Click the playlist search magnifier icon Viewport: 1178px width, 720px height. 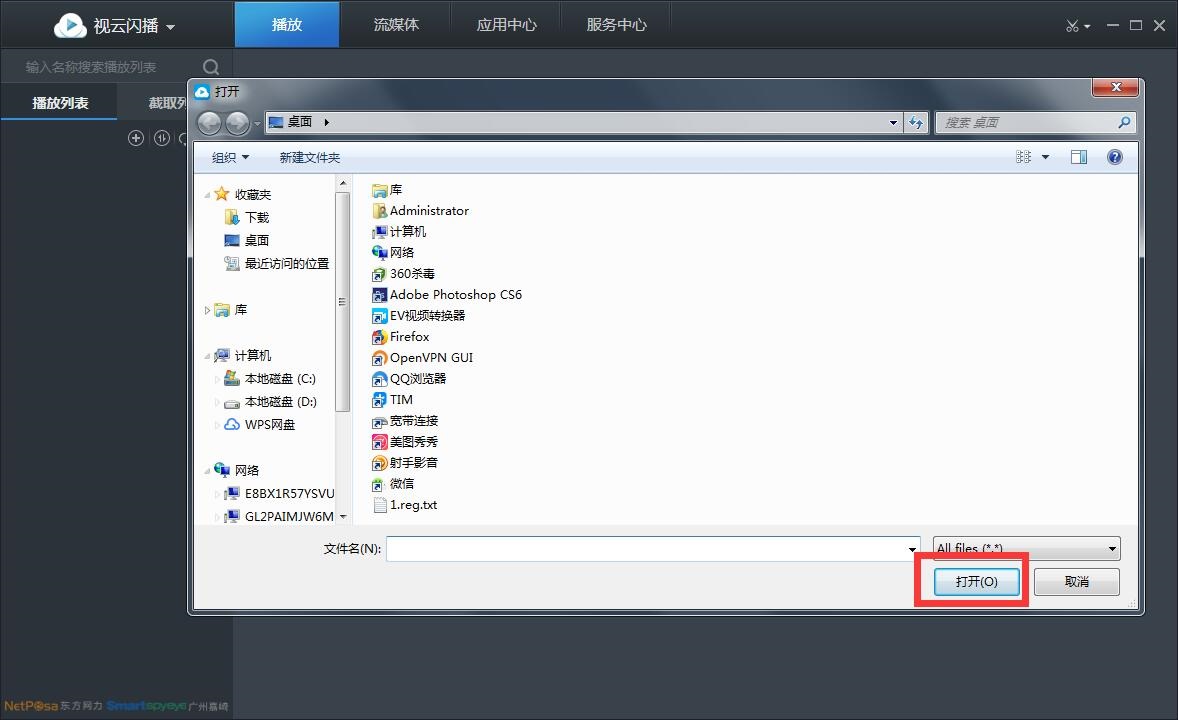pyautogui.click(x=211, y=67)
